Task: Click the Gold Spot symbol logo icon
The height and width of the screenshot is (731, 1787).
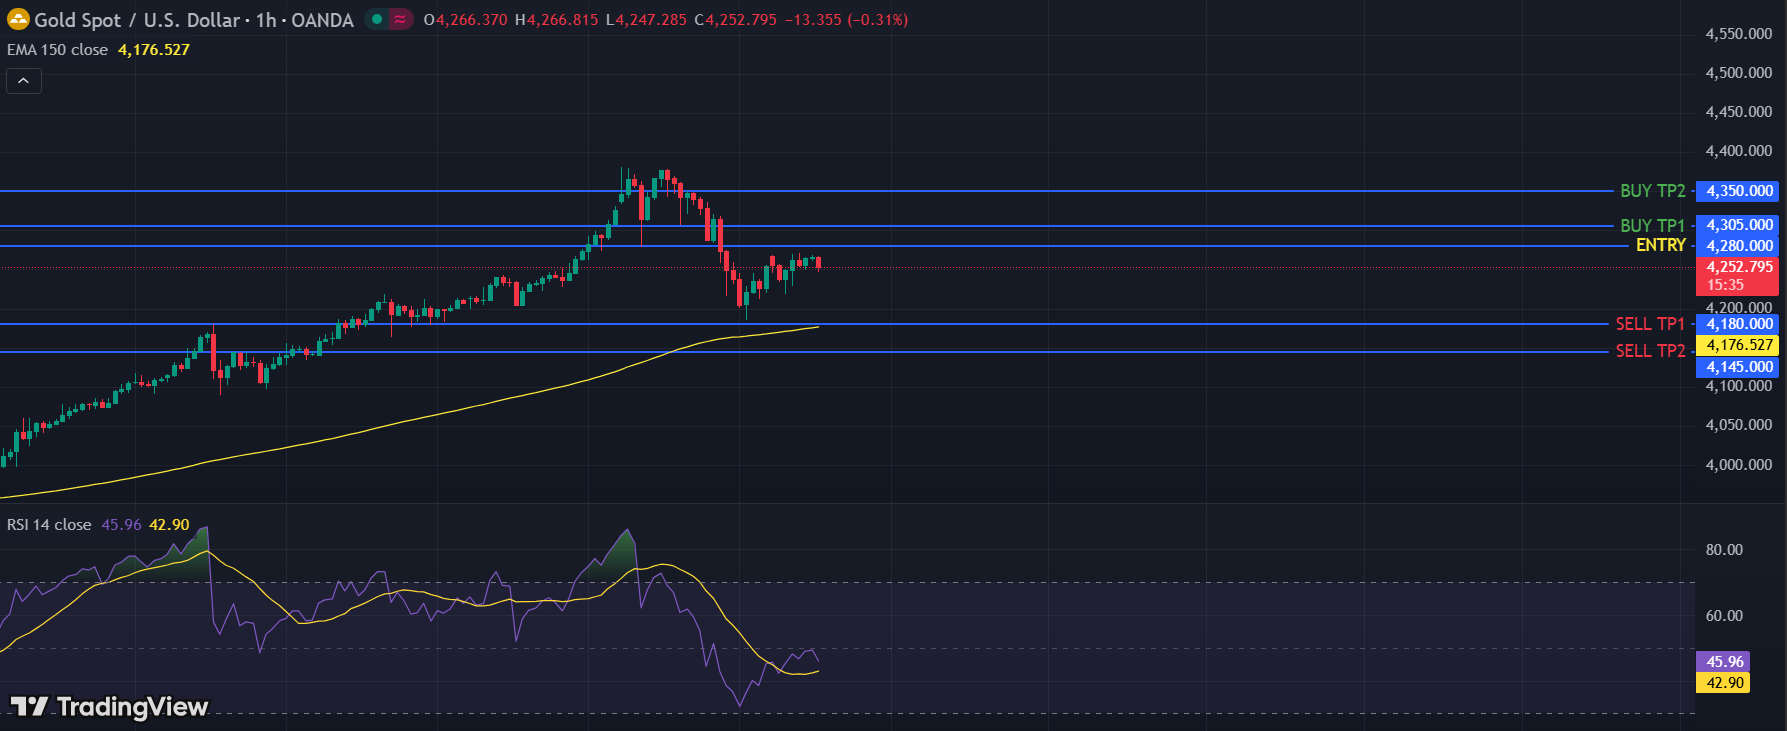Action: point(18,19)
